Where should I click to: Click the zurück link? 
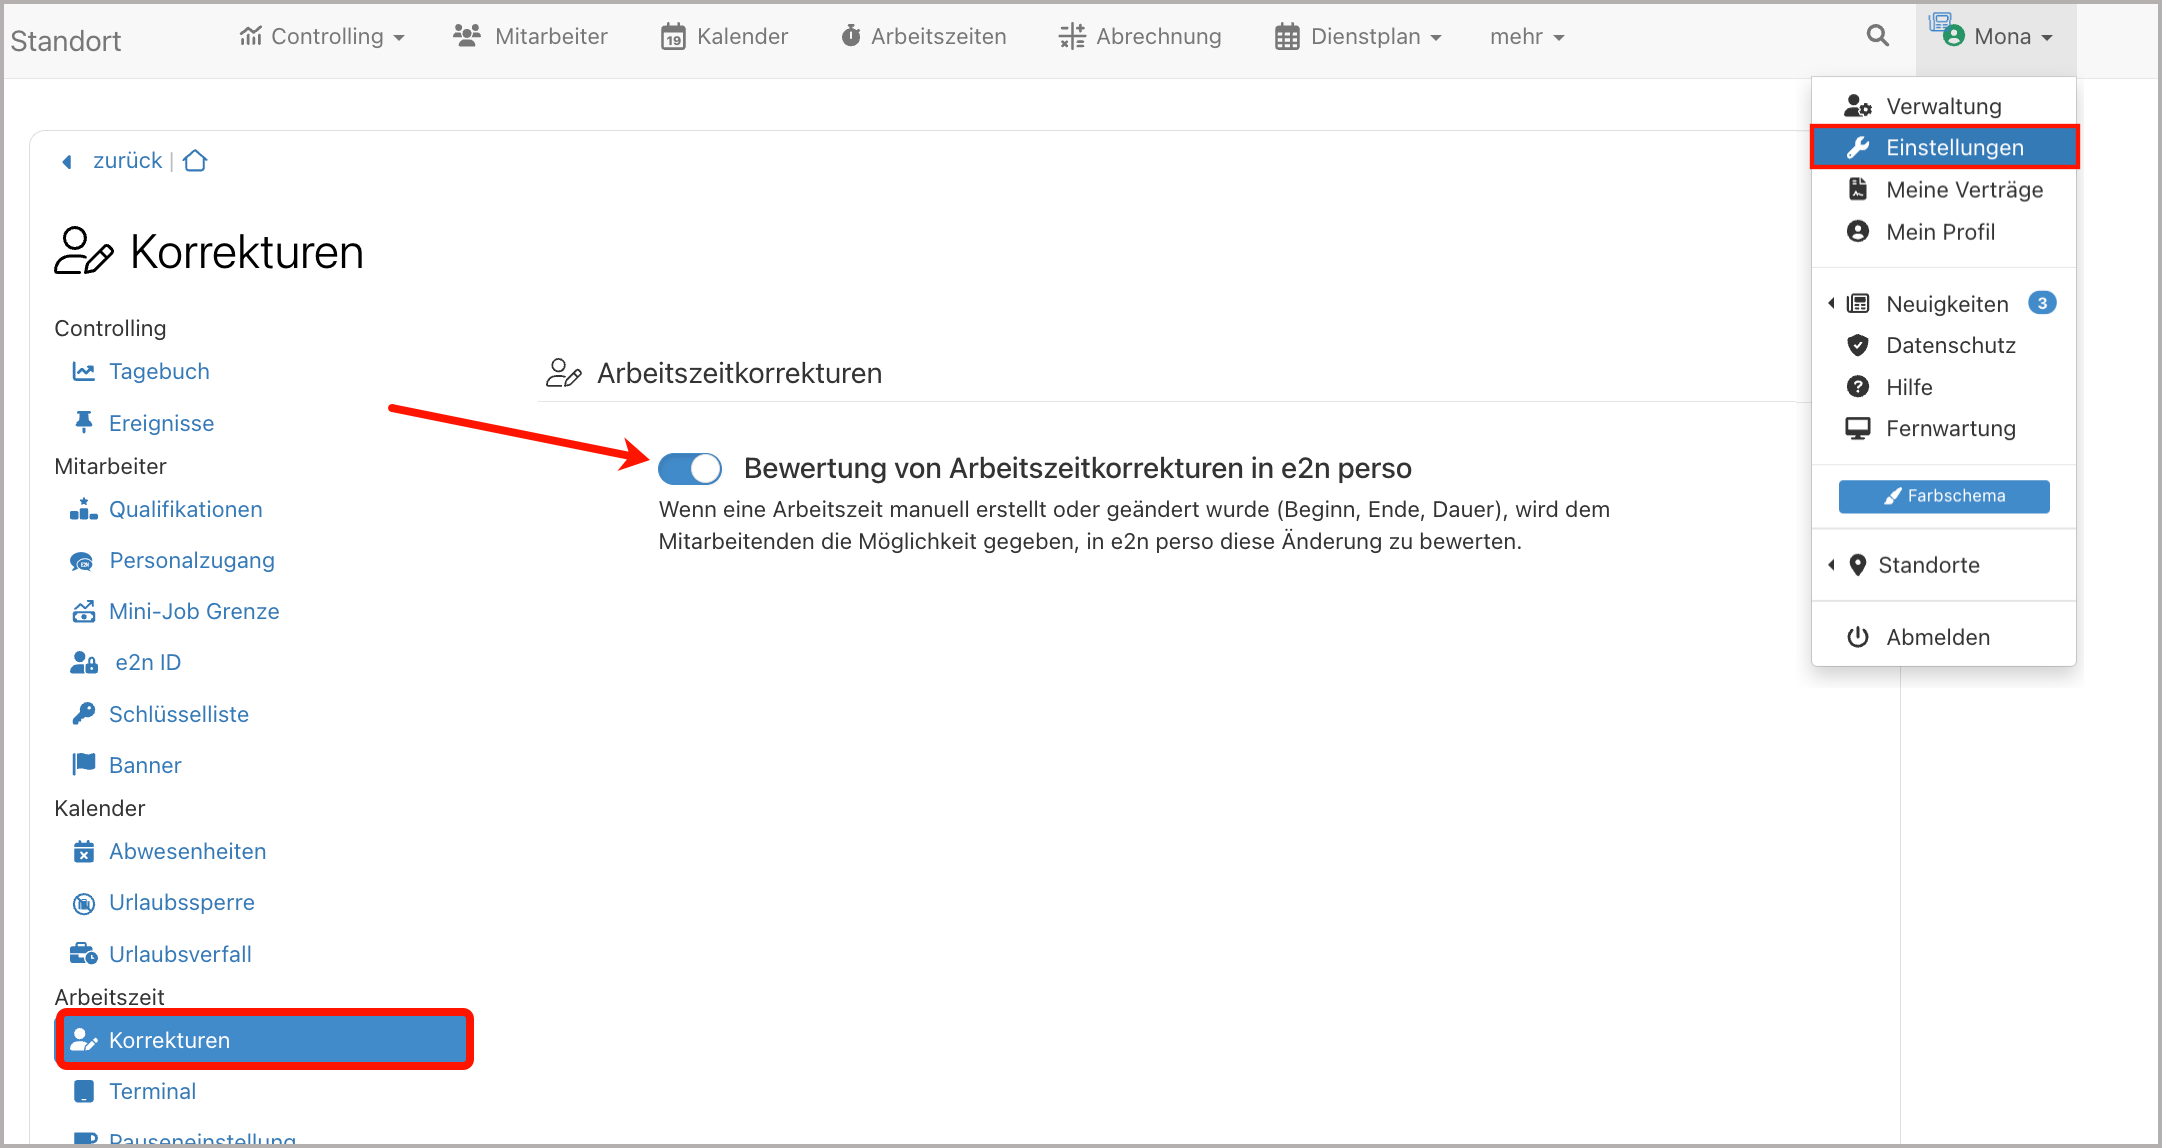pyautogui.click(x=126, y=160)
